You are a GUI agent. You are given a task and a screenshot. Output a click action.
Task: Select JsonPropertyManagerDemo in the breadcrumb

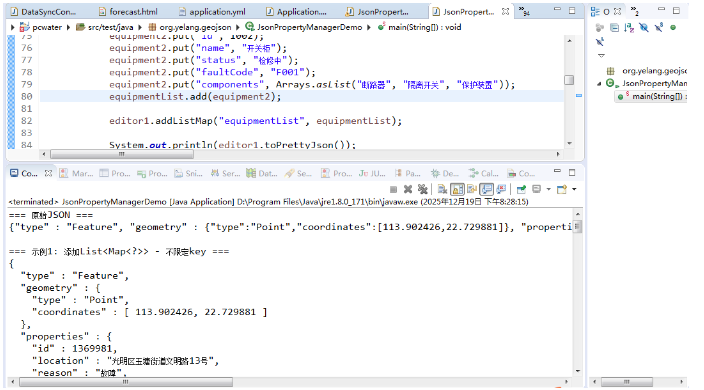point(309,27)
